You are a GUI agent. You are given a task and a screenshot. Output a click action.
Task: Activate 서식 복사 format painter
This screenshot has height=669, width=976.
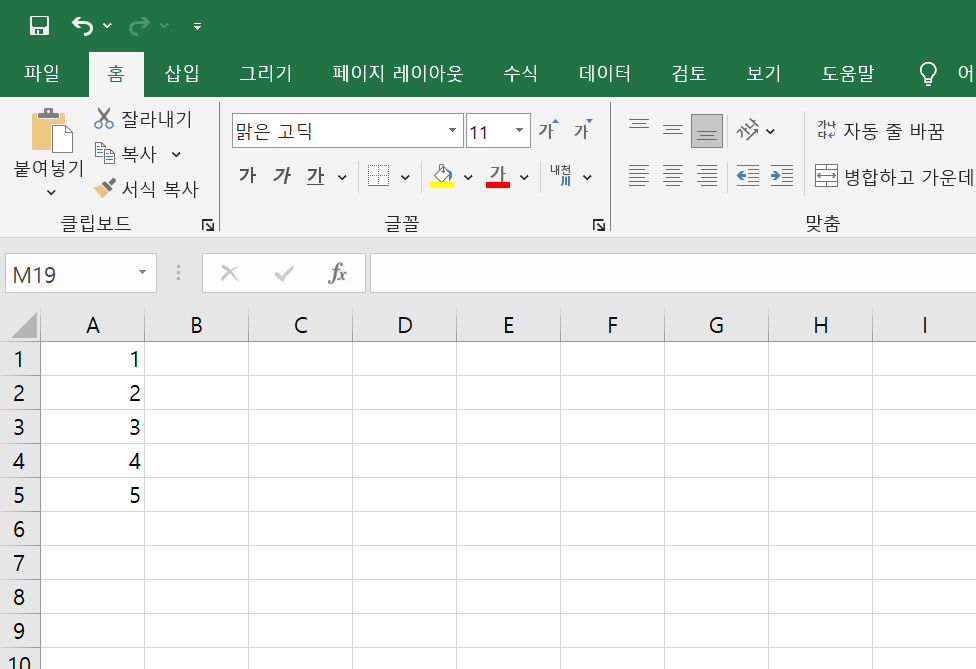tap(146, 189)
